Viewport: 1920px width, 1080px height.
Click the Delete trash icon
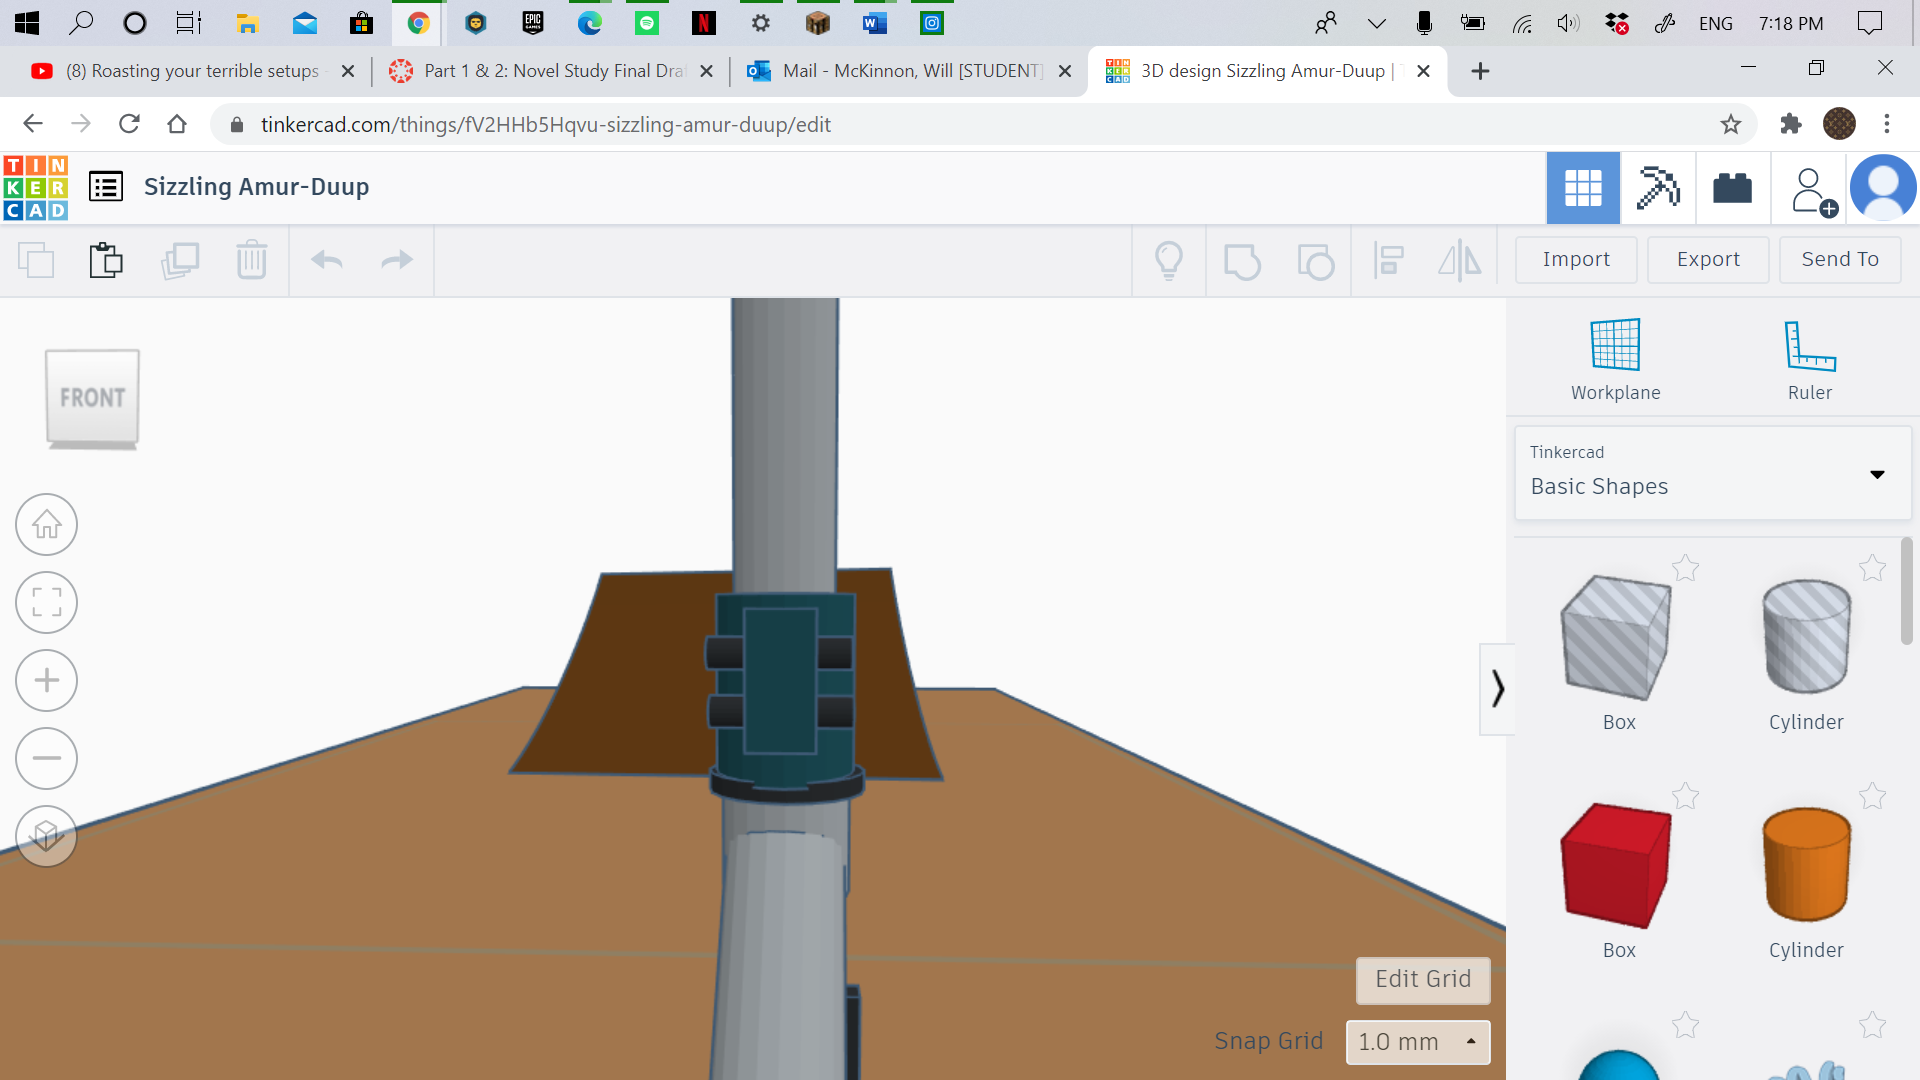coord(251,260)
